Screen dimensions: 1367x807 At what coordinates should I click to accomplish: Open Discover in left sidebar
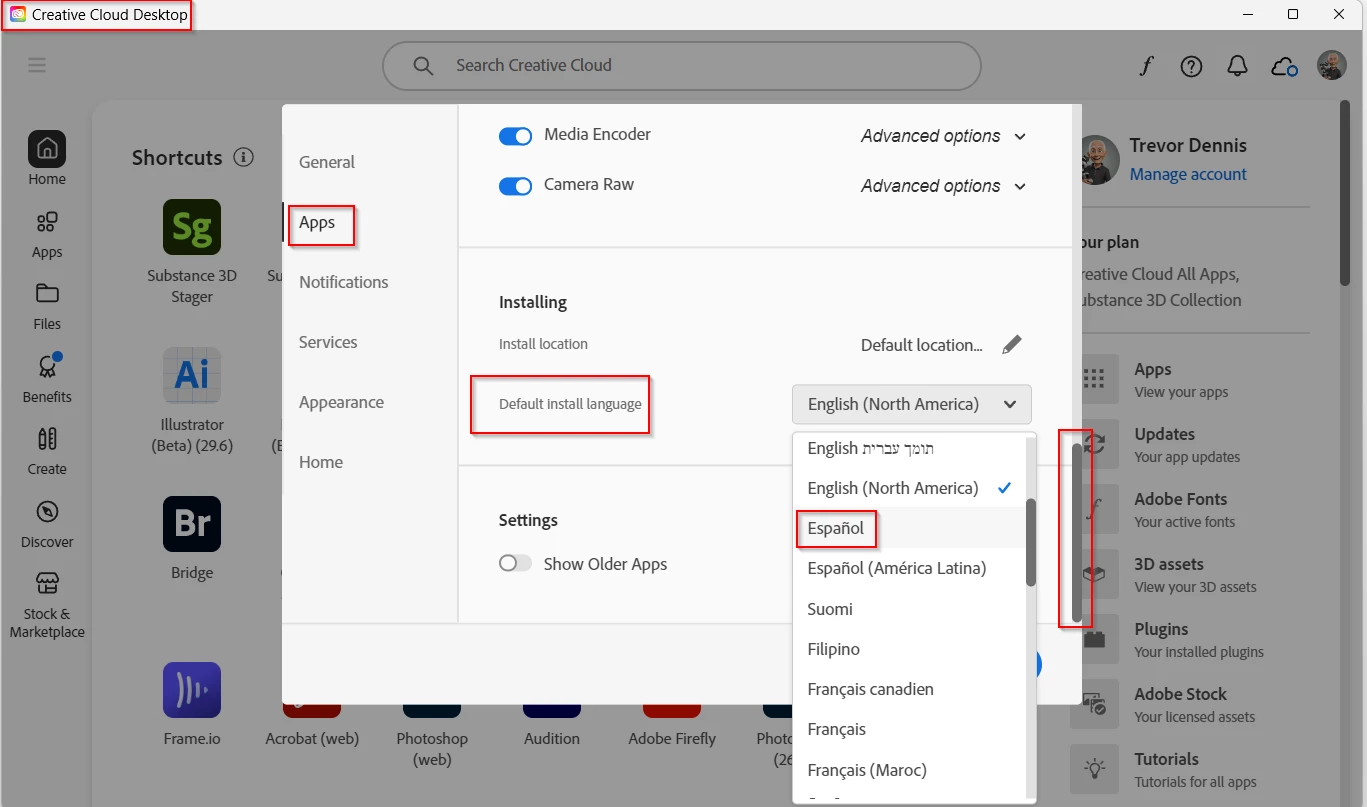47,524
